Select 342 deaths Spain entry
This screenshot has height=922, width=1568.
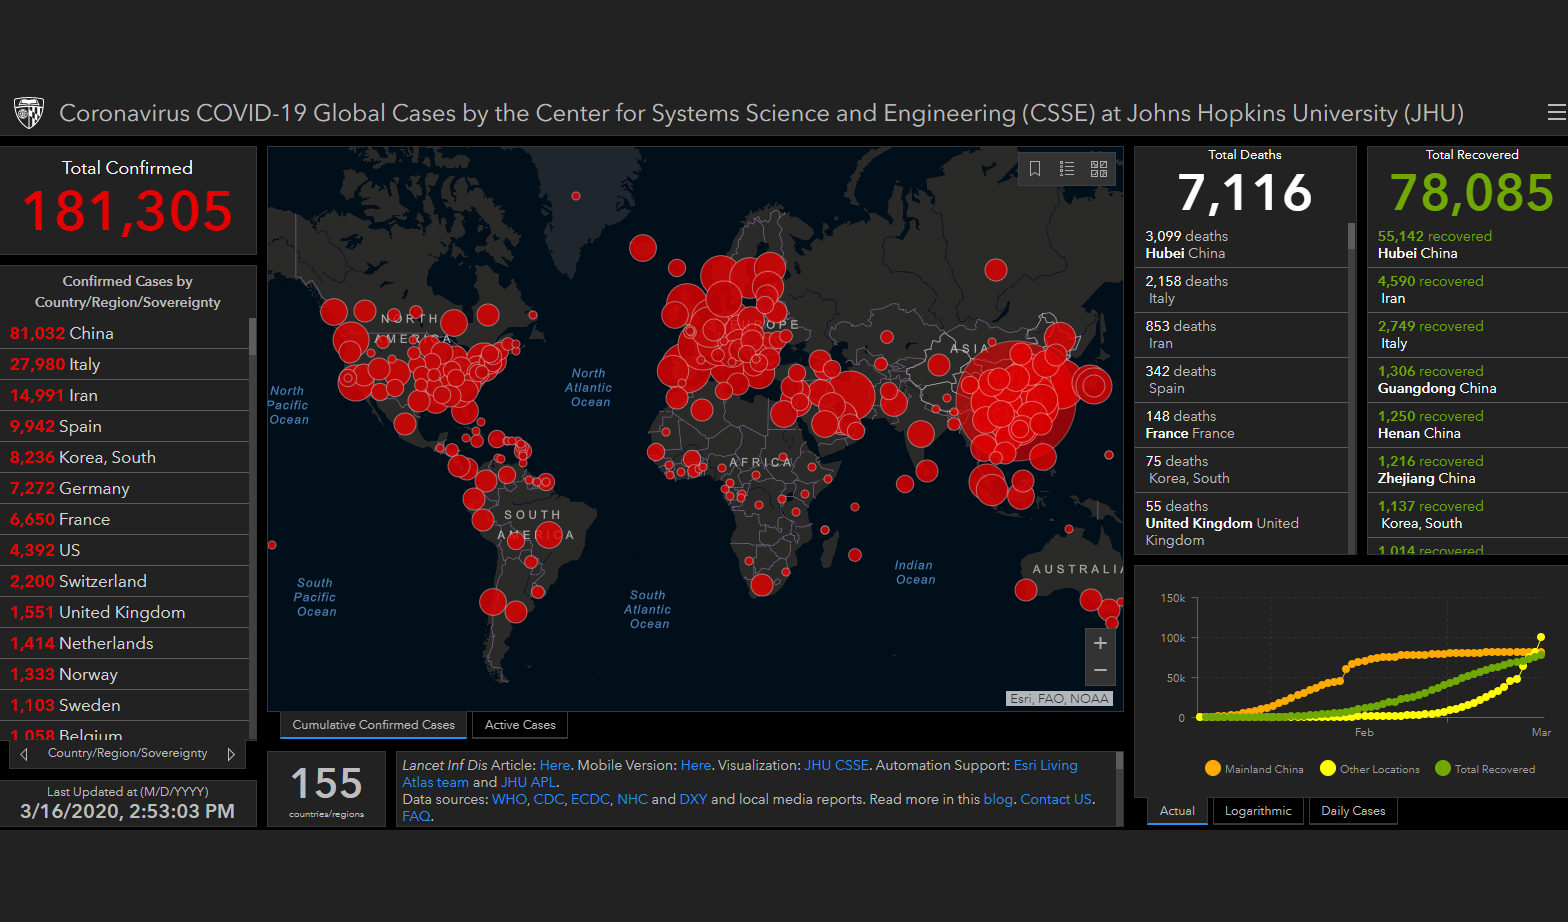coord(1241,380)
